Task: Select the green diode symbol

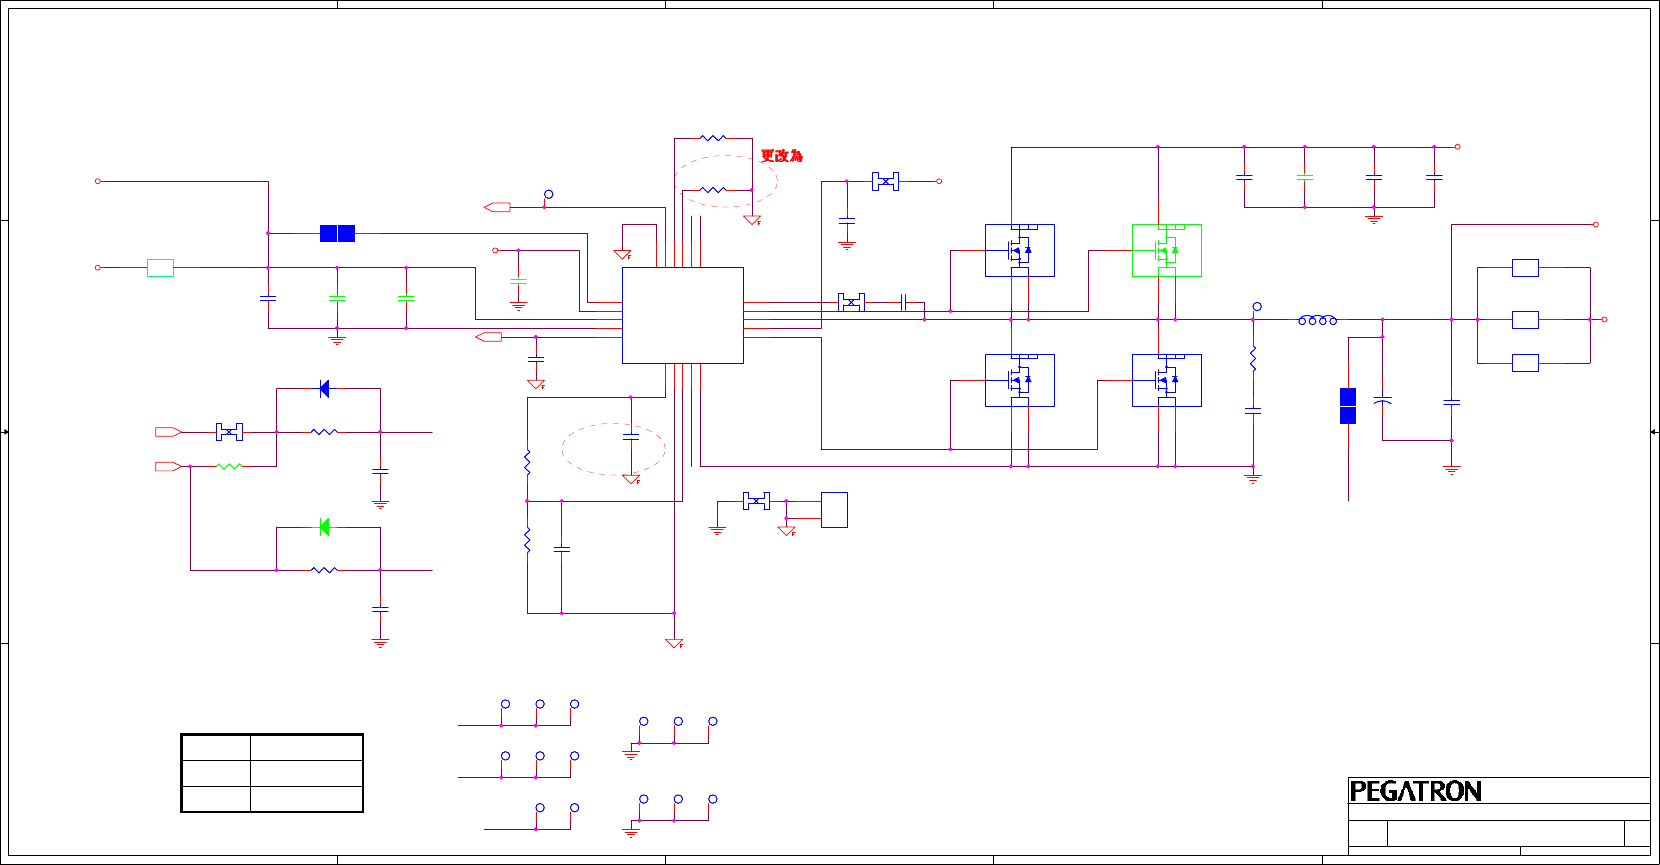Action: pos(324,527)
